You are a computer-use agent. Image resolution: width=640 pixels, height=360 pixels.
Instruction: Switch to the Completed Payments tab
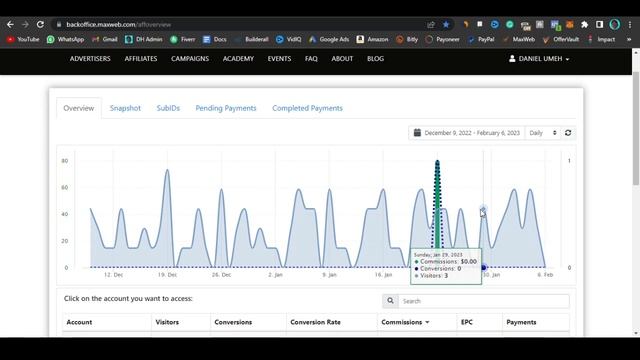[307, 108]
